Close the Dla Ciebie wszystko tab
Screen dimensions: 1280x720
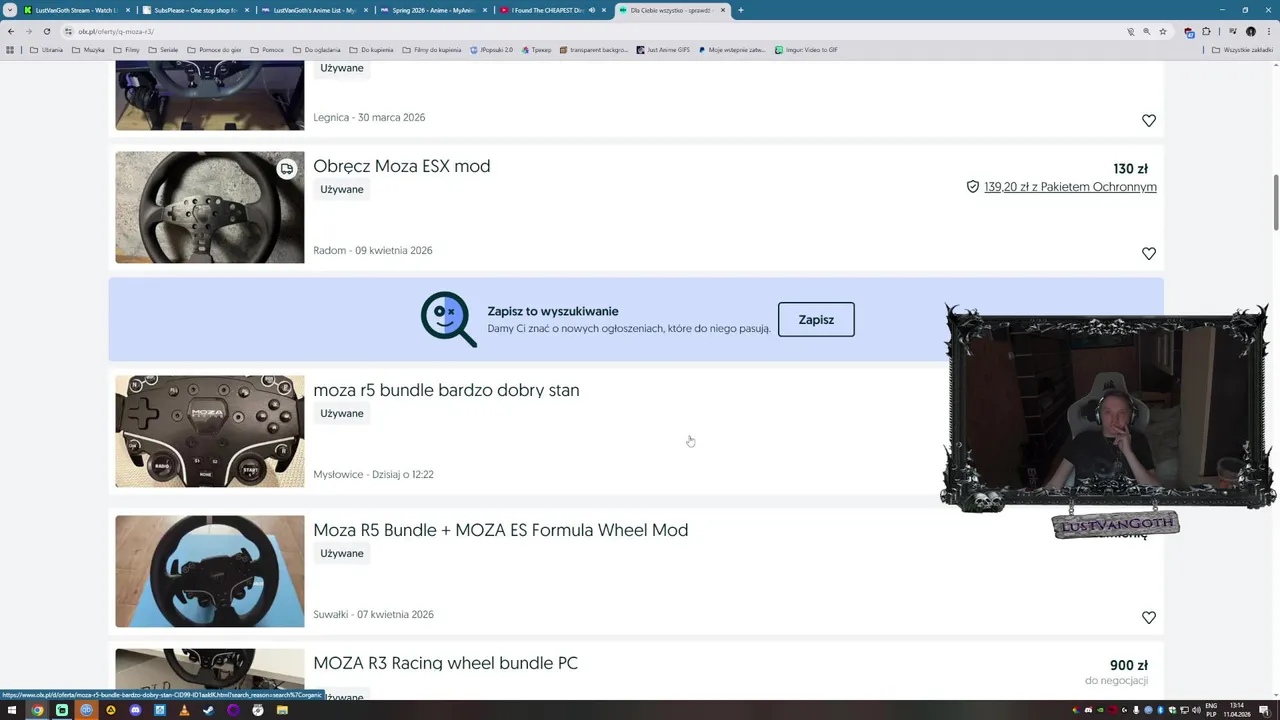pyautogui.click(x=722, y=10)
